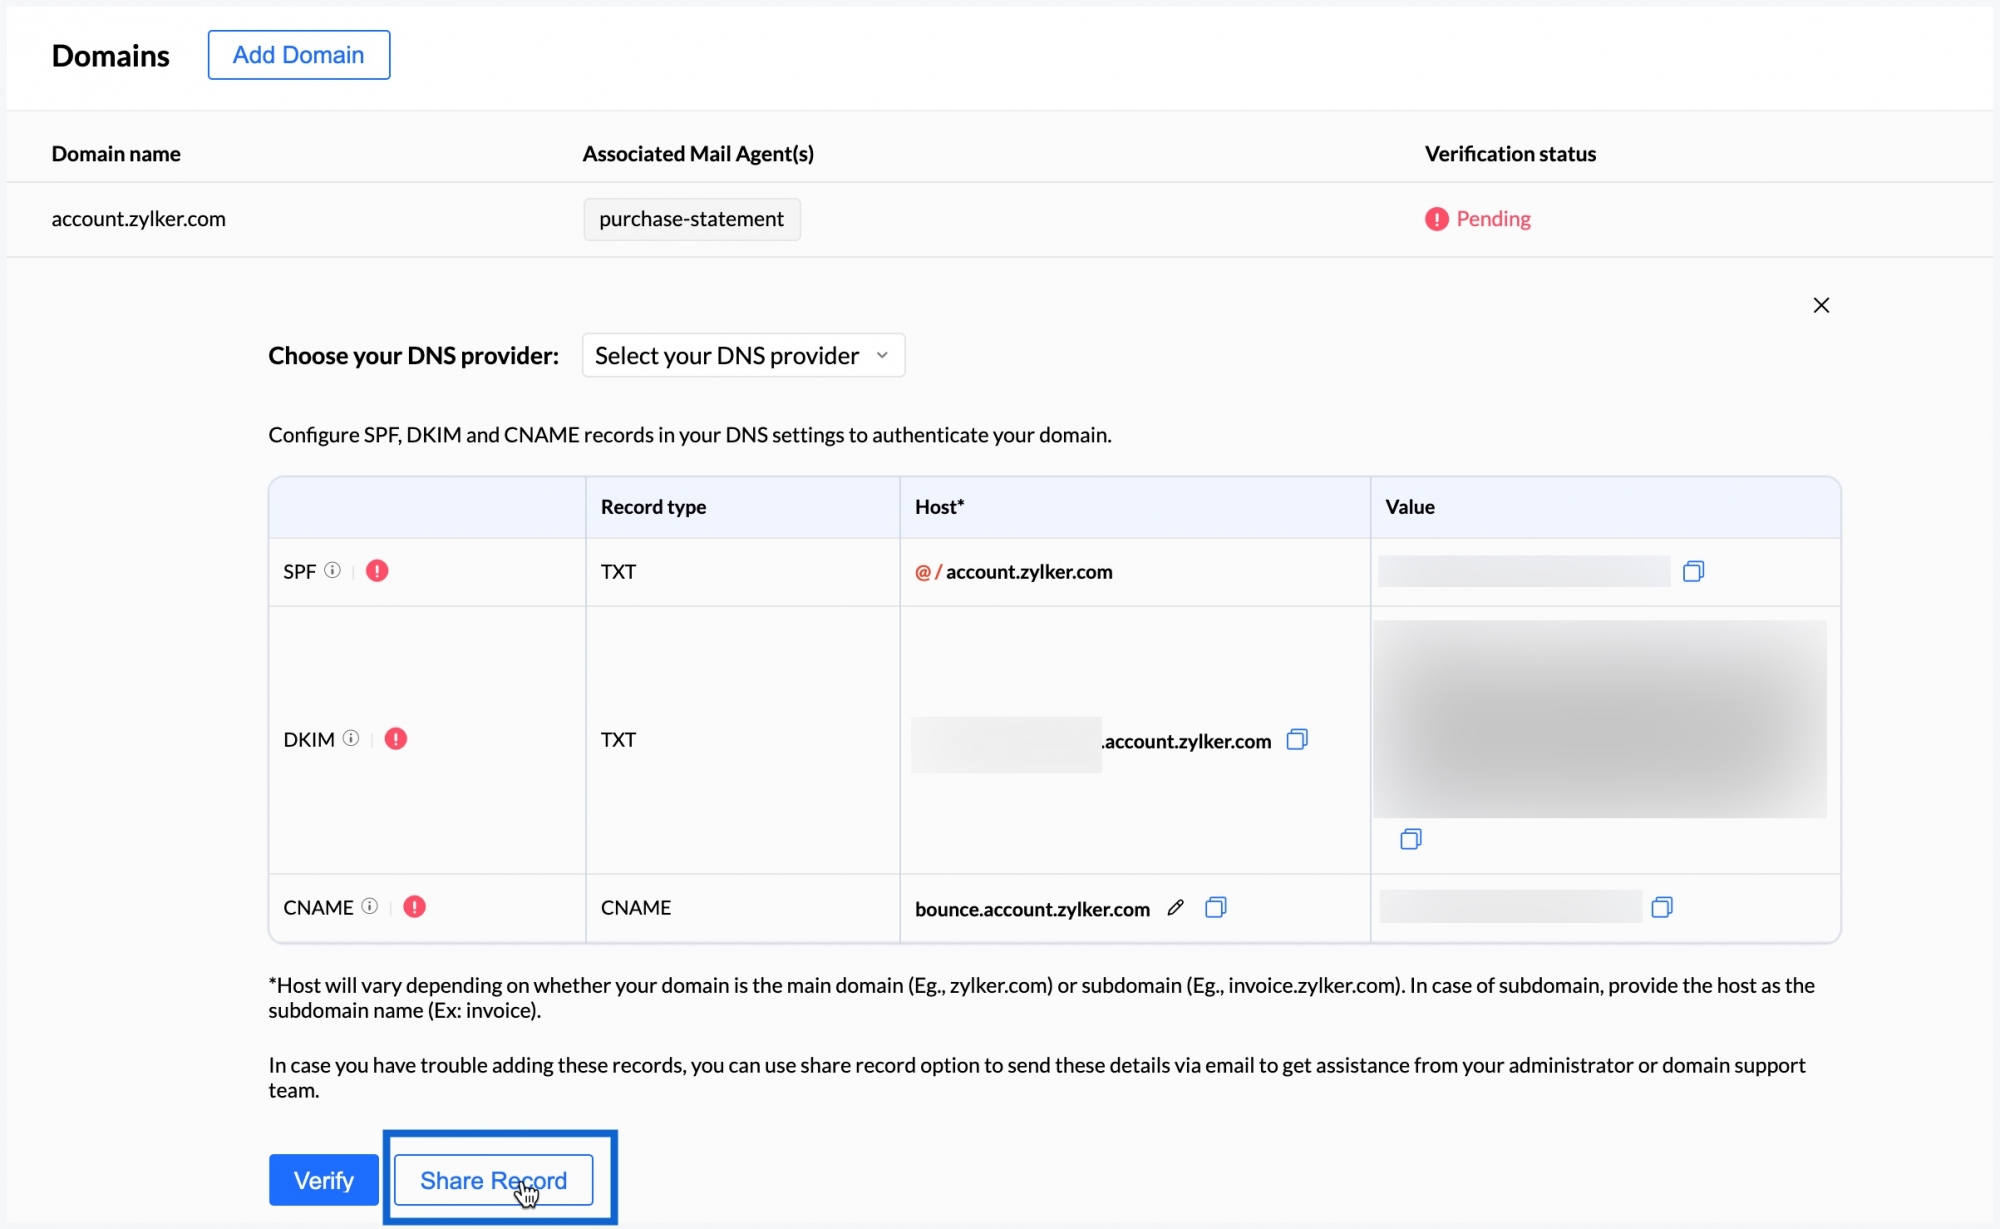
Task: Open the CNAME info tooltip icon
Action: pyautogui.click(x=370, y=906)
